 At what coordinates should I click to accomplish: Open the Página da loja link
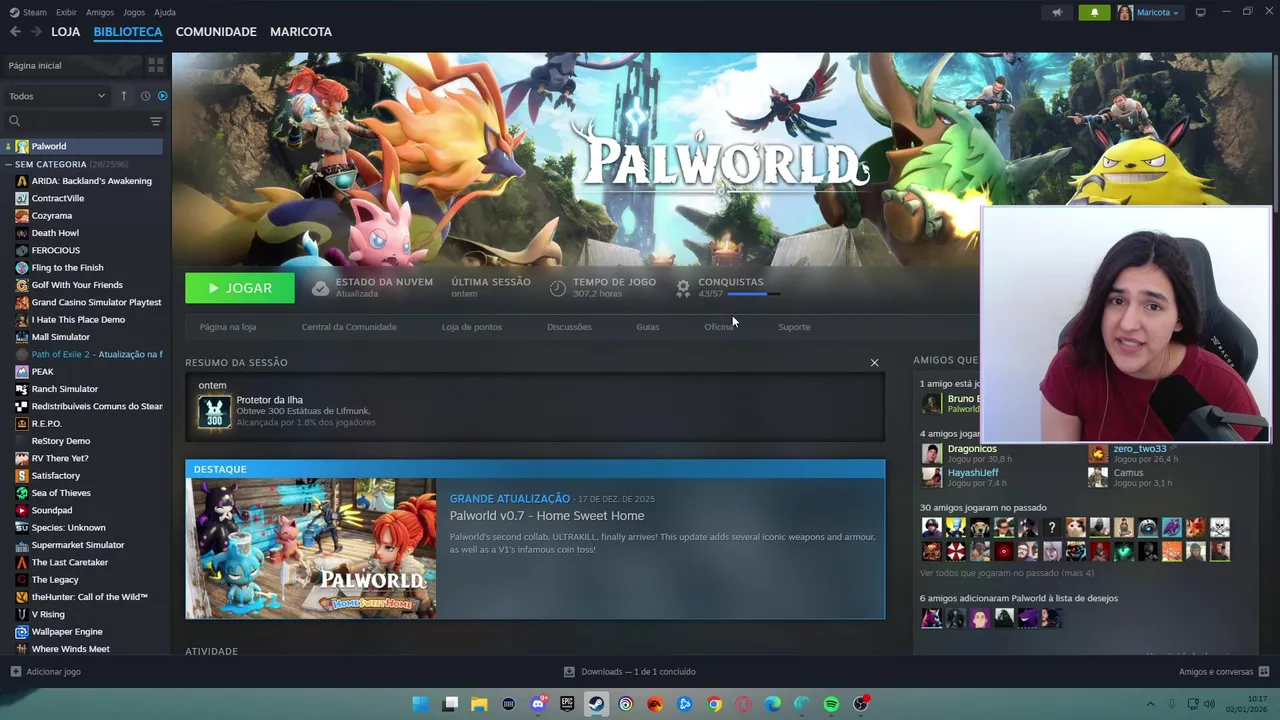point(228,327)
